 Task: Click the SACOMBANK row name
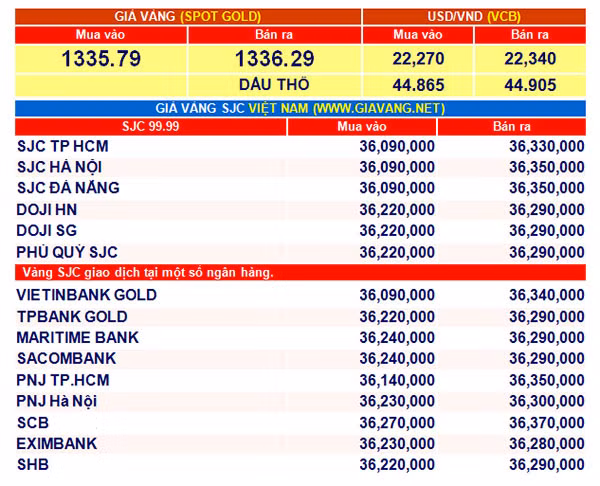[67, 359]
